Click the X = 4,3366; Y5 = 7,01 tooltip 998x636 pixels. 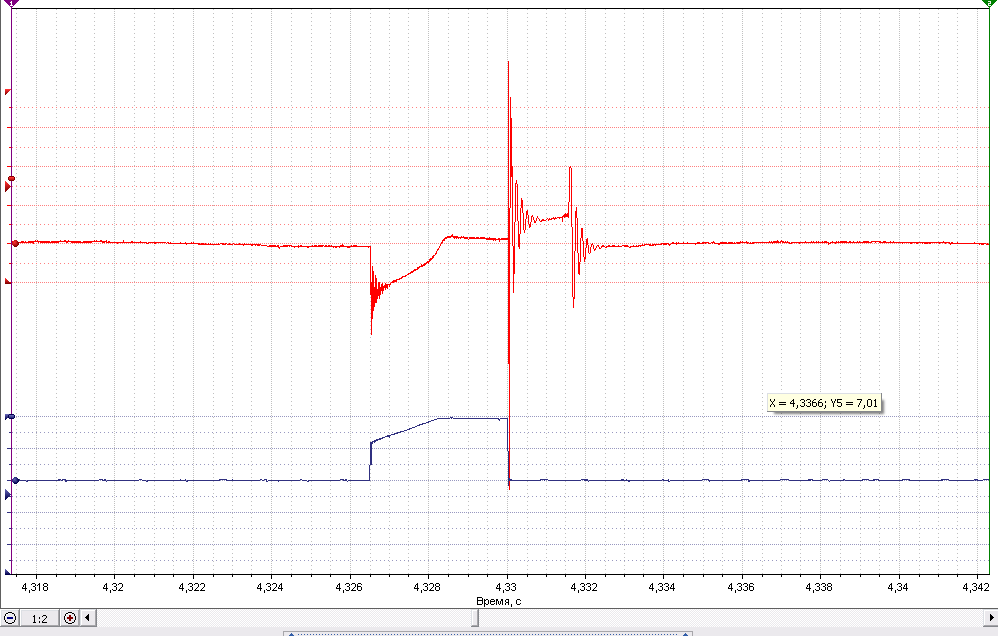pyautogui.click(x=824, y=403)
